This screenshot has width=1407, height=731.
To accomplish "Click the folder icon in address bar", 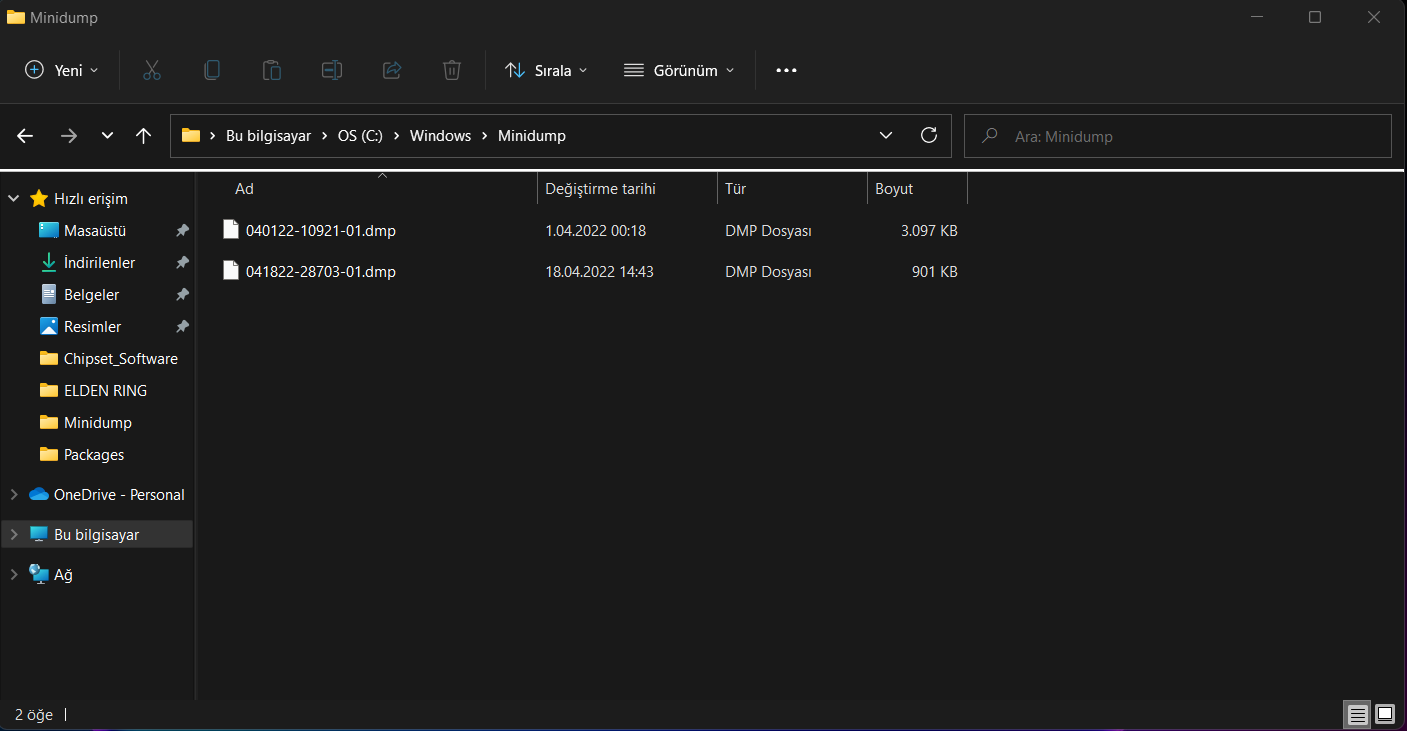I will tap(191, 135).
